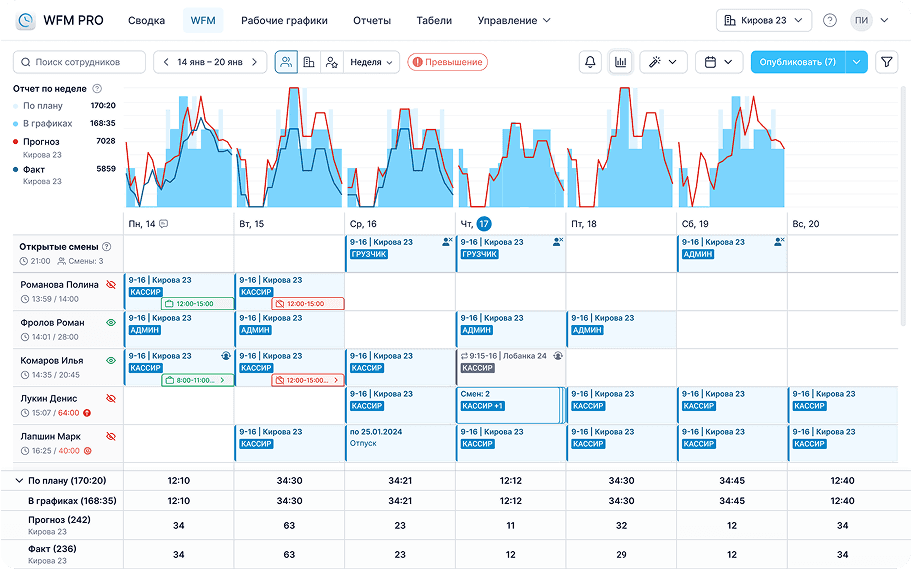Click the help question mark icon in header
The width and height of the screenshot is (912, 570).
coord(830,20)
